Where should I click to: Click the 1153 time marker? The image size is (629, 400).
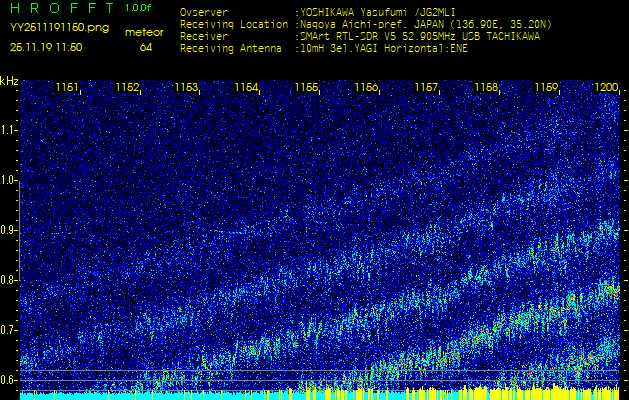pyautogui.click(x=187, y=87)
